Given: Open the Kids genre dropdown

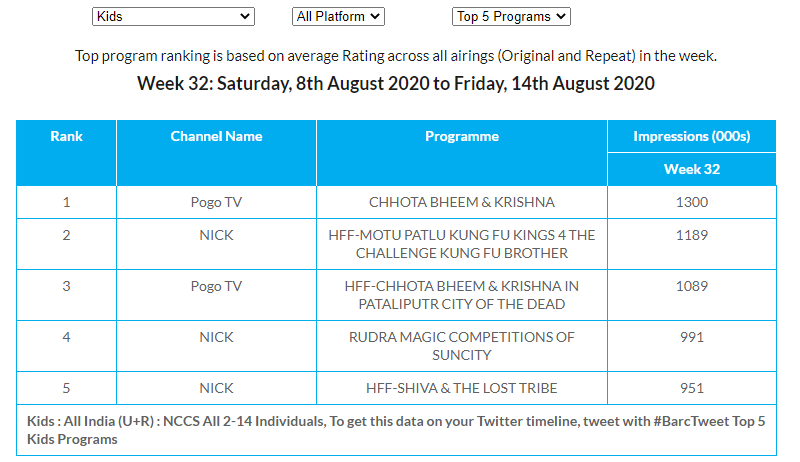Looking at the screenshot, I should [x=173, y=16].
